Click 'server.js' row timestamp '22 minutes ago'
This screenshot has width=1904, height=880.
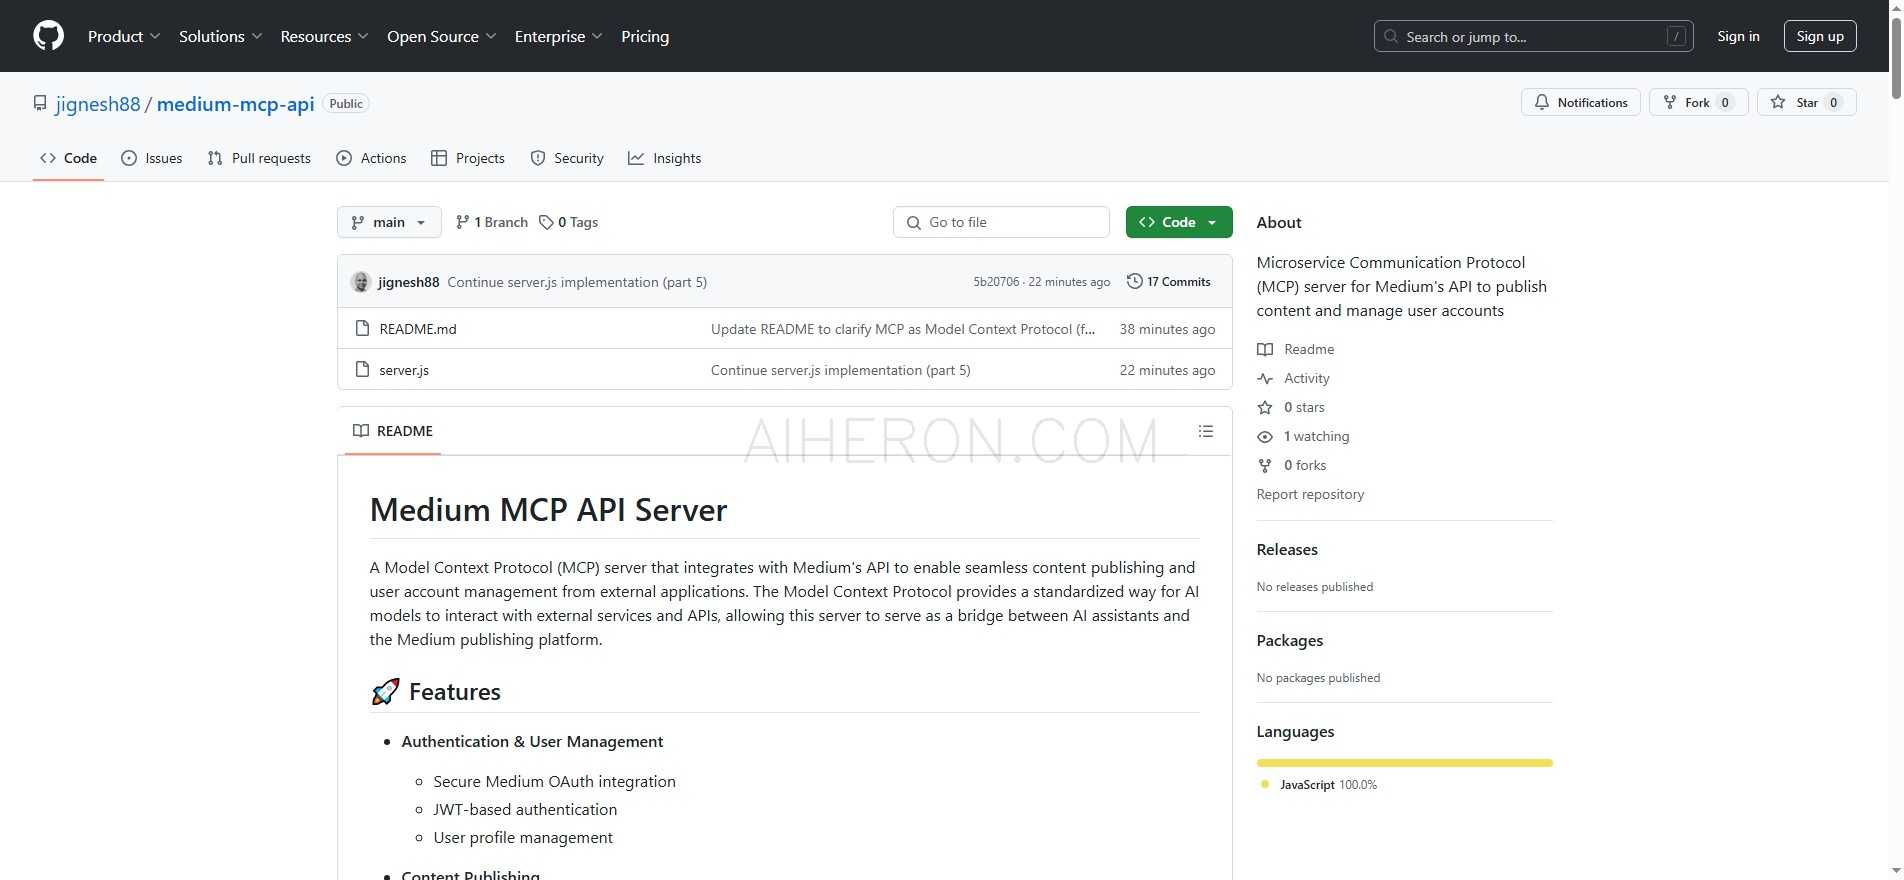click(x=1167, y=370)
